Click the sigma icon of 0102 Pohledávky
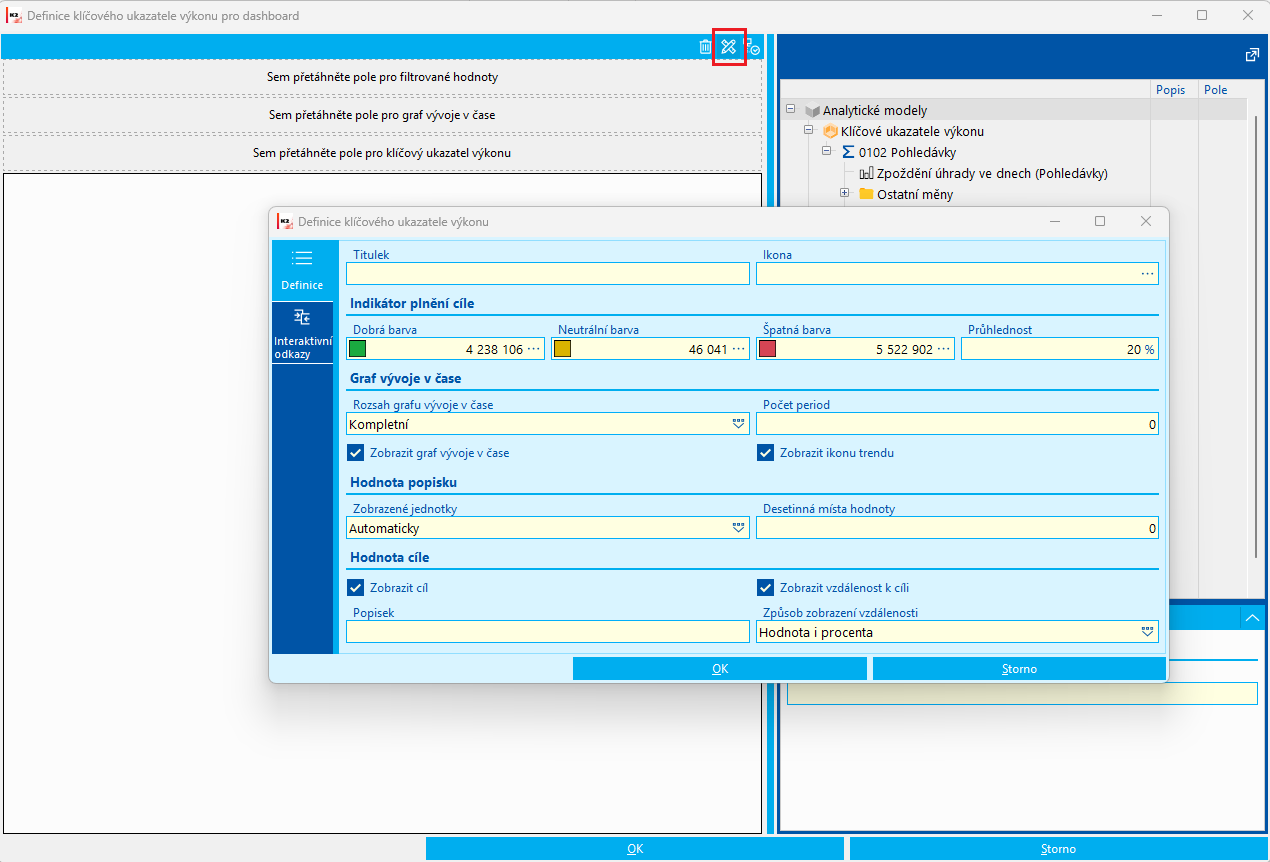This screenshot has width=1270, height=862. pos(848,152)
